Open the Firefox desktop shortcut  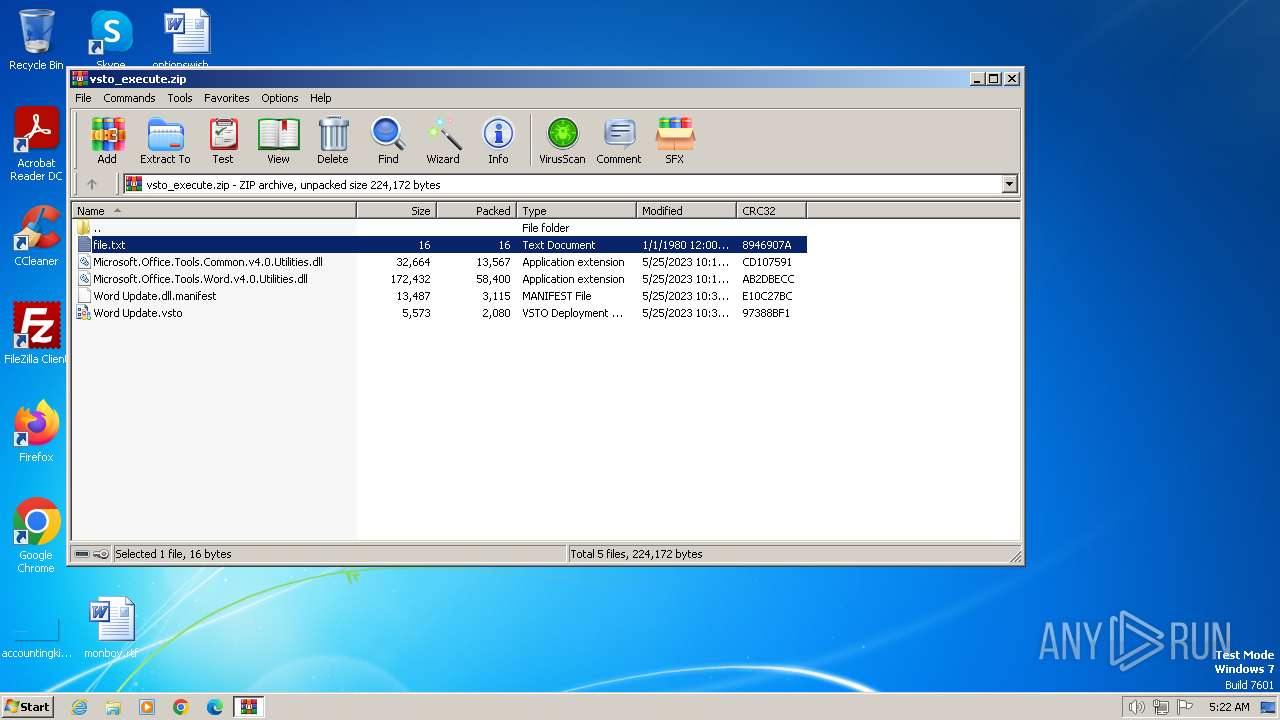tap(36, 432)
